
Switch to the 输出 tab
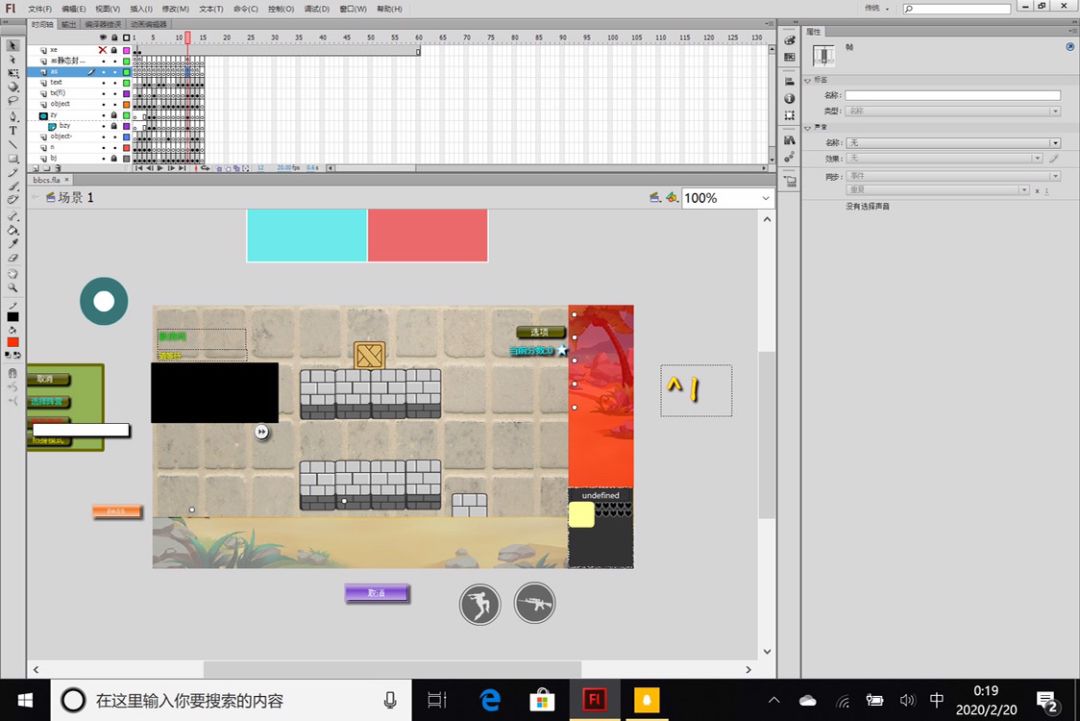click(68, 24)
